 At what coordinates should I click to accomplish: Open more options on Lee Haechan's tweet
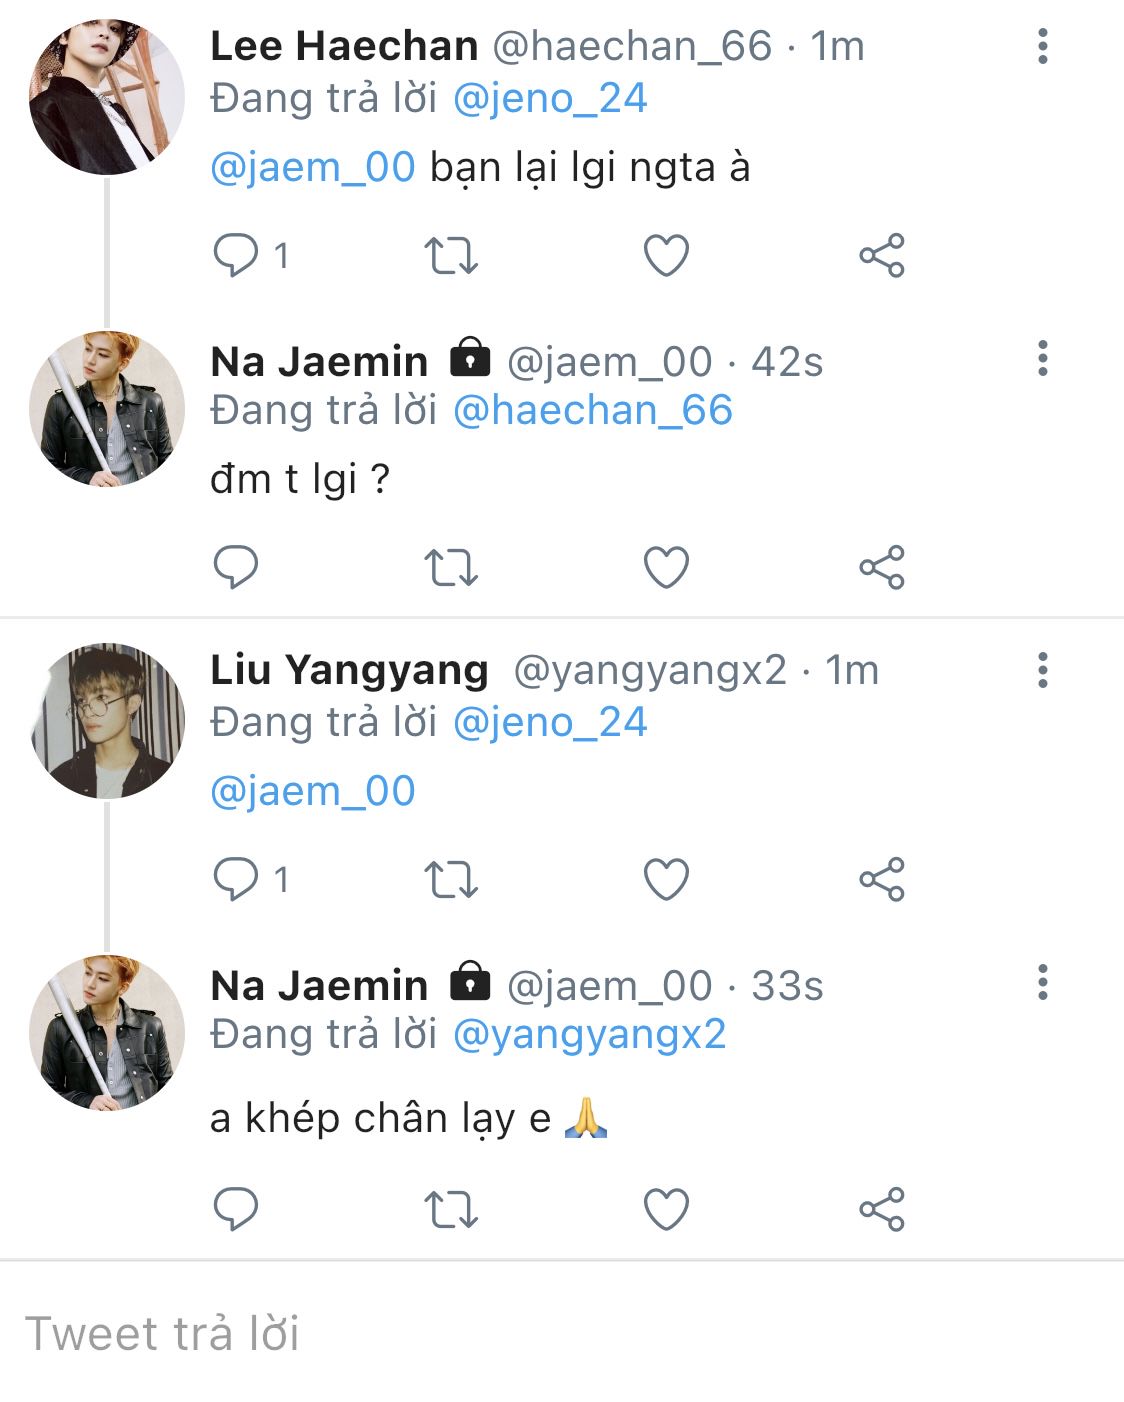pos(1043,46)
